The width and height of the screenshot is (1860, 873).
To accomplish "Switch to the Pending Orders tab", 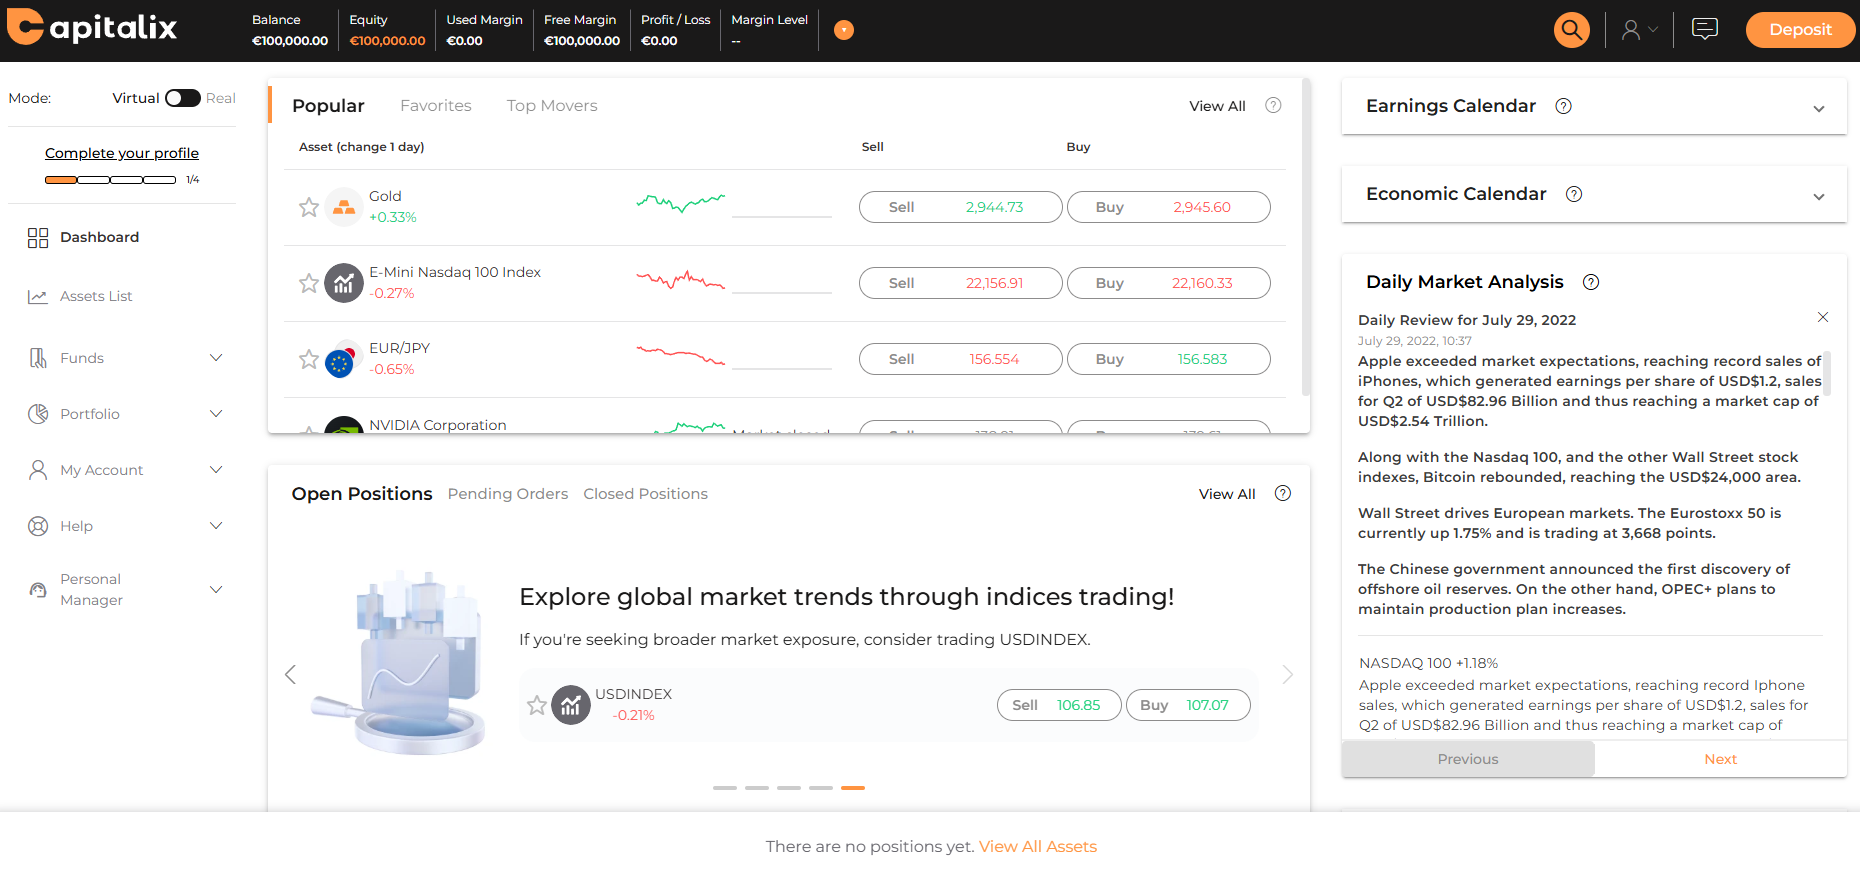I will pyautogui.click(x=508, y=494).
